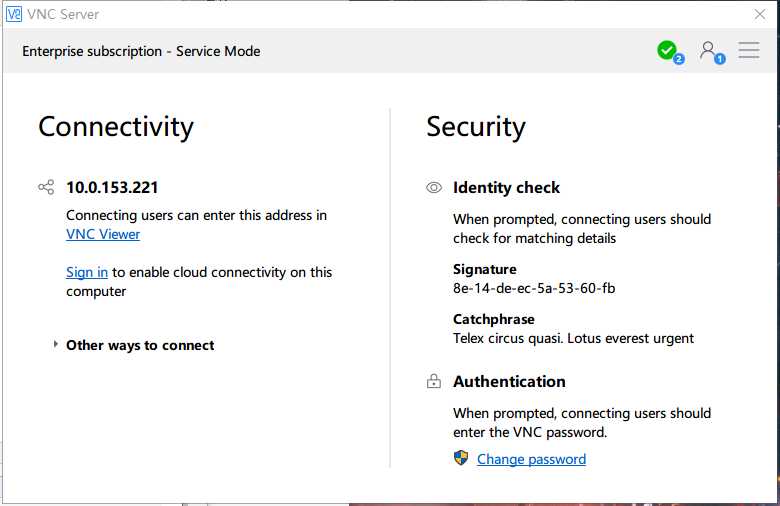Click the catchphrase text
780x506 pixels.
(x=573, y=338)
